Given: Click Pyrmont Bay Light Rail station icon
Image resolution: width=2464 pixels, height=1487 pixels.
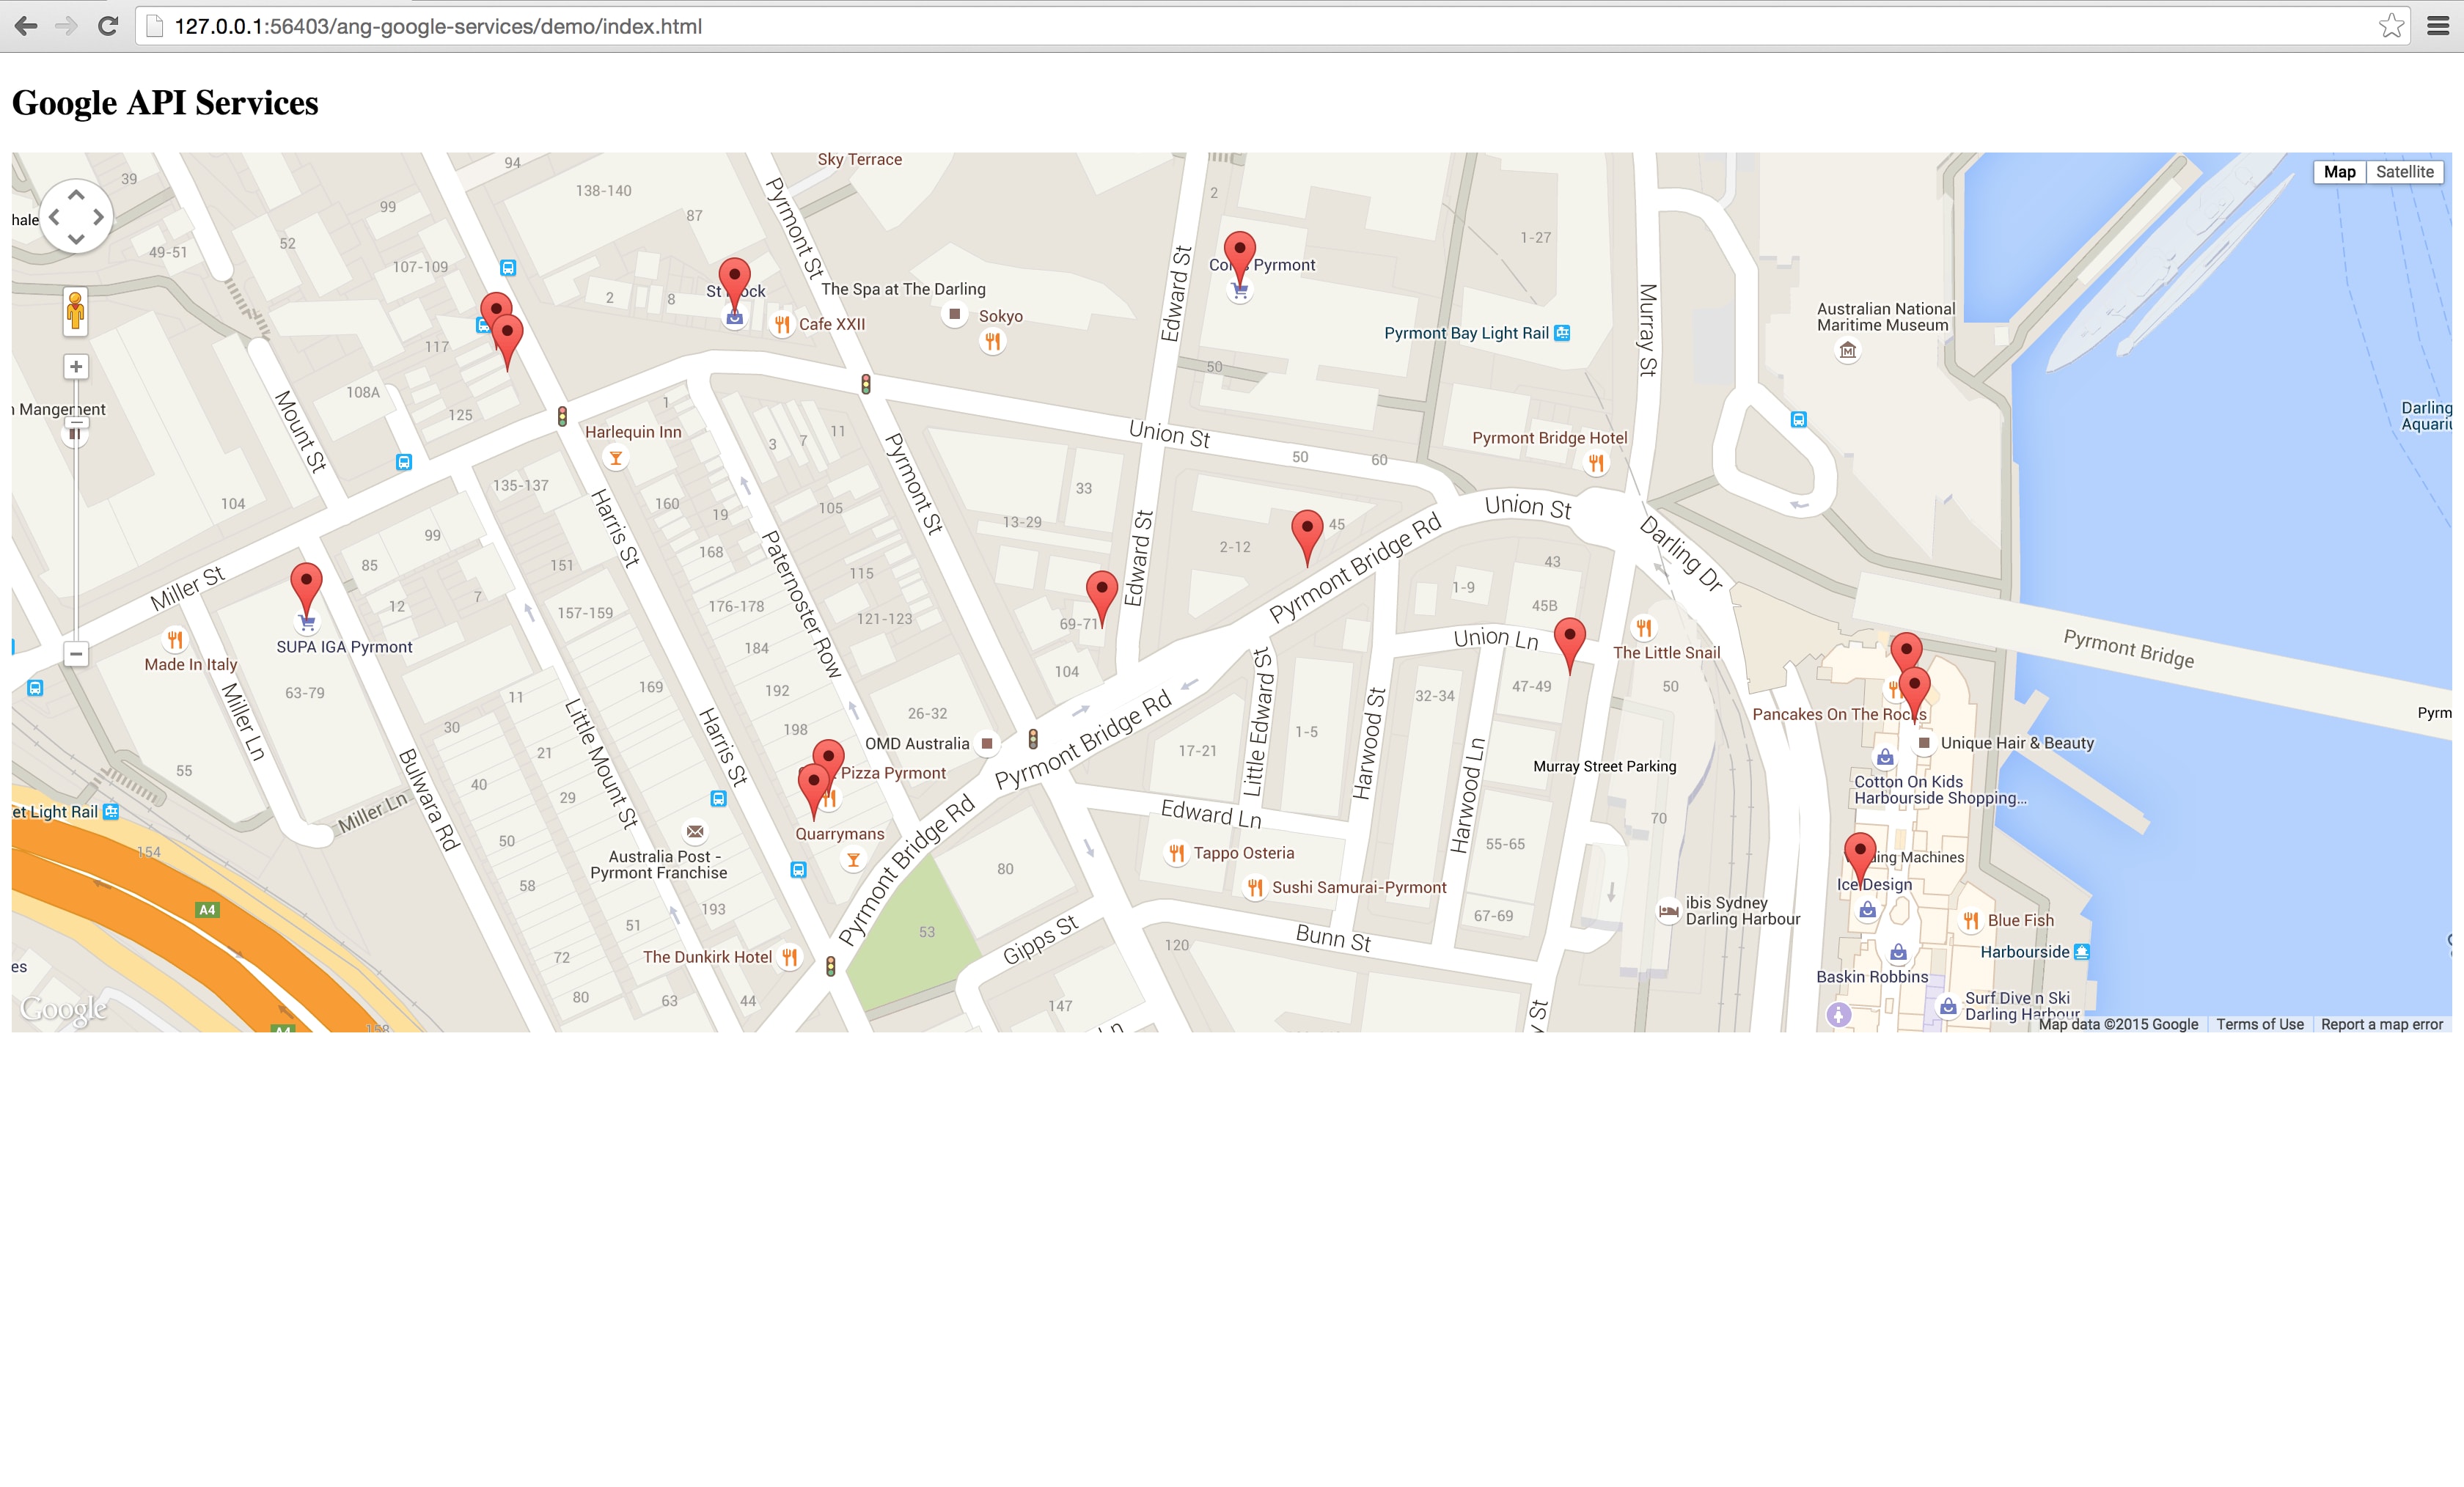Looking at the screenshot, I should [x=1562, y=333].
